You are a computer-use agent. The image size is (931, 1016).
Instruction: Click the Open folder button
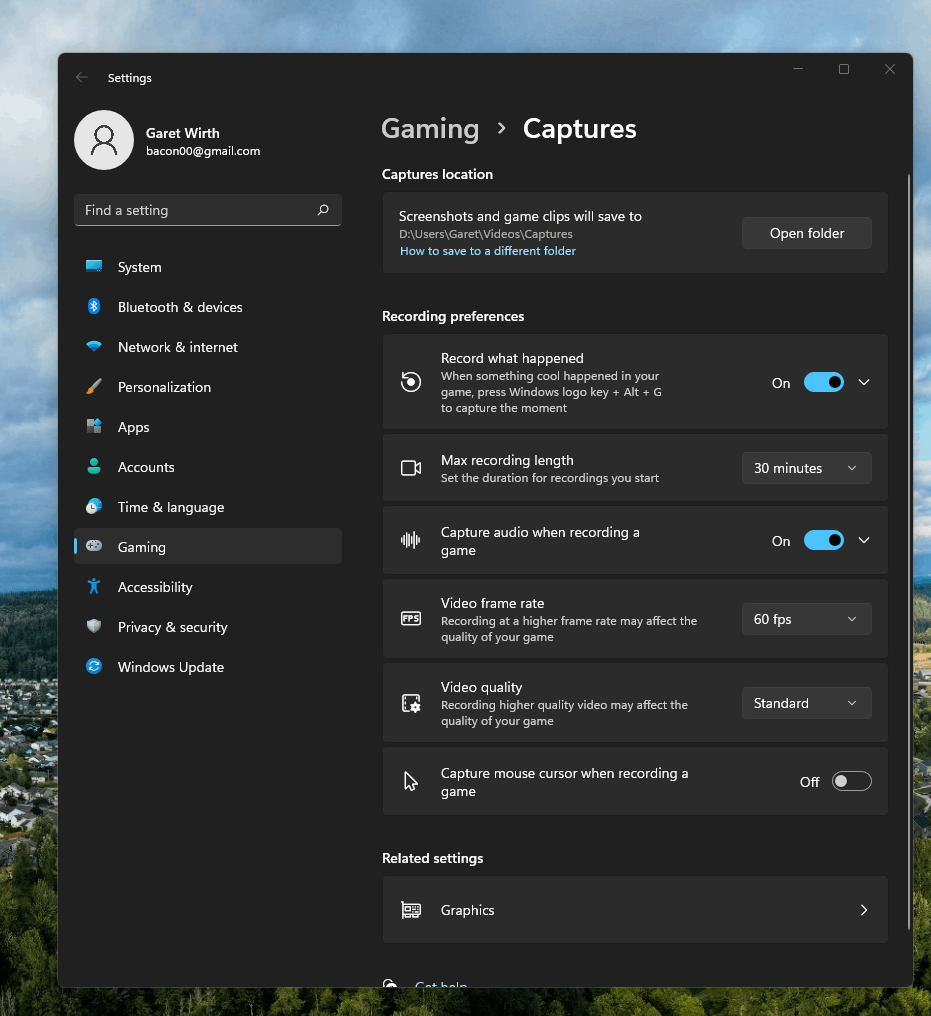click(x=806, y=233)
